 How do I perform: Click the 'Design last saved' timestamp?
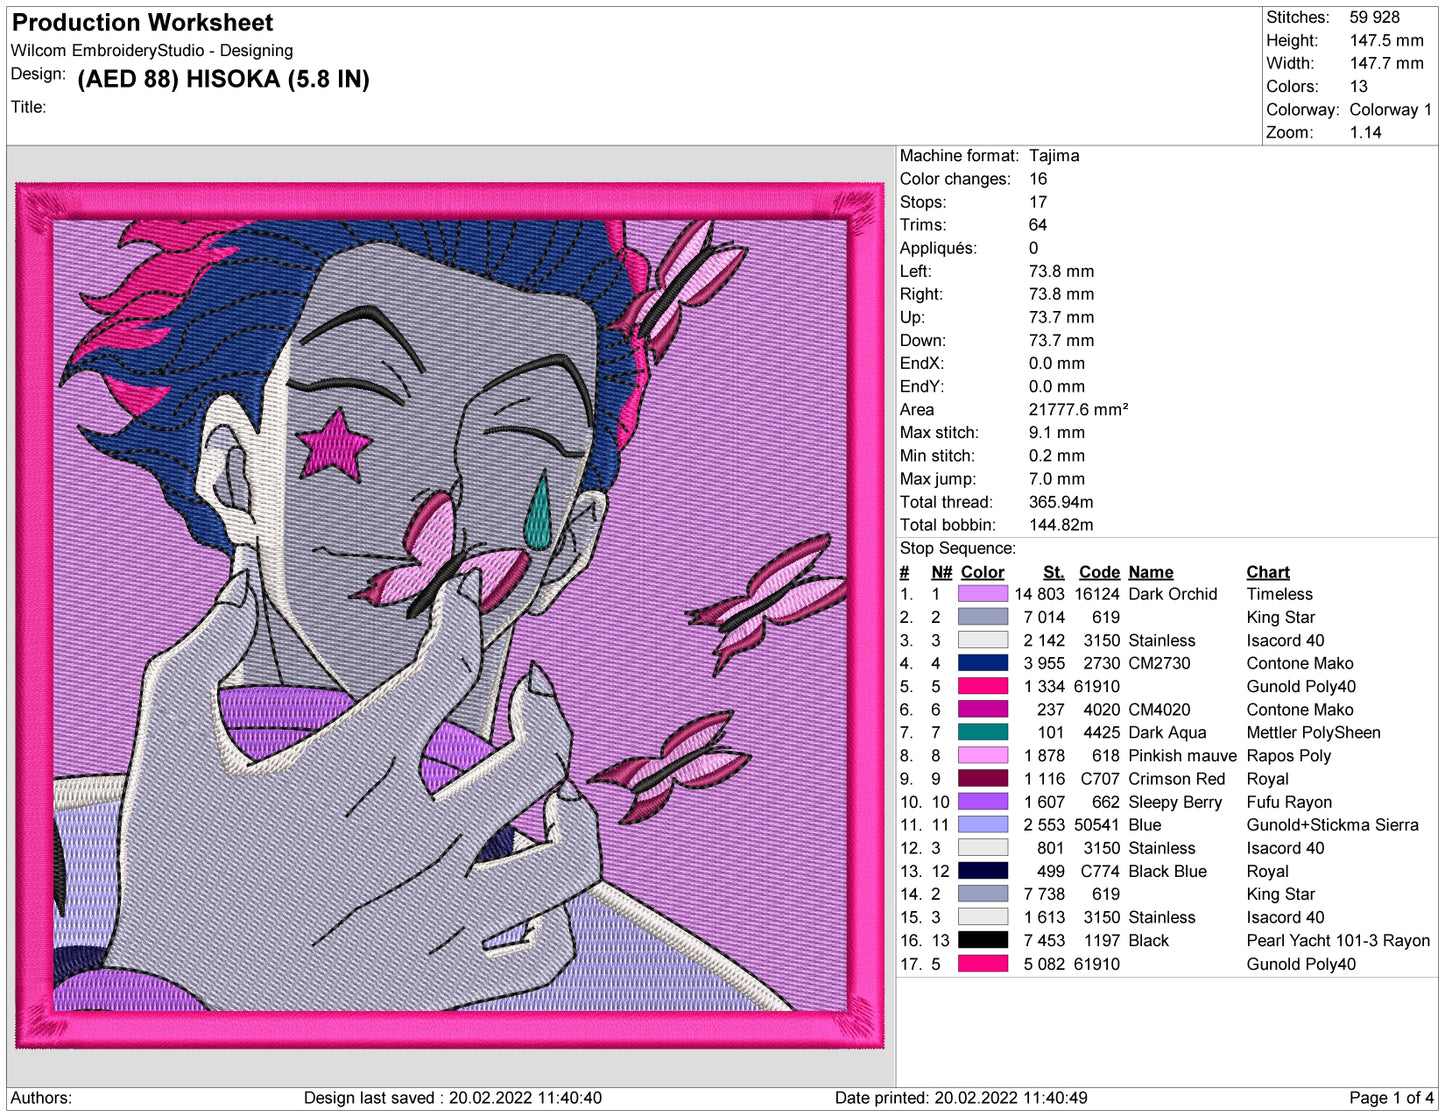[x=453, y=1098]
